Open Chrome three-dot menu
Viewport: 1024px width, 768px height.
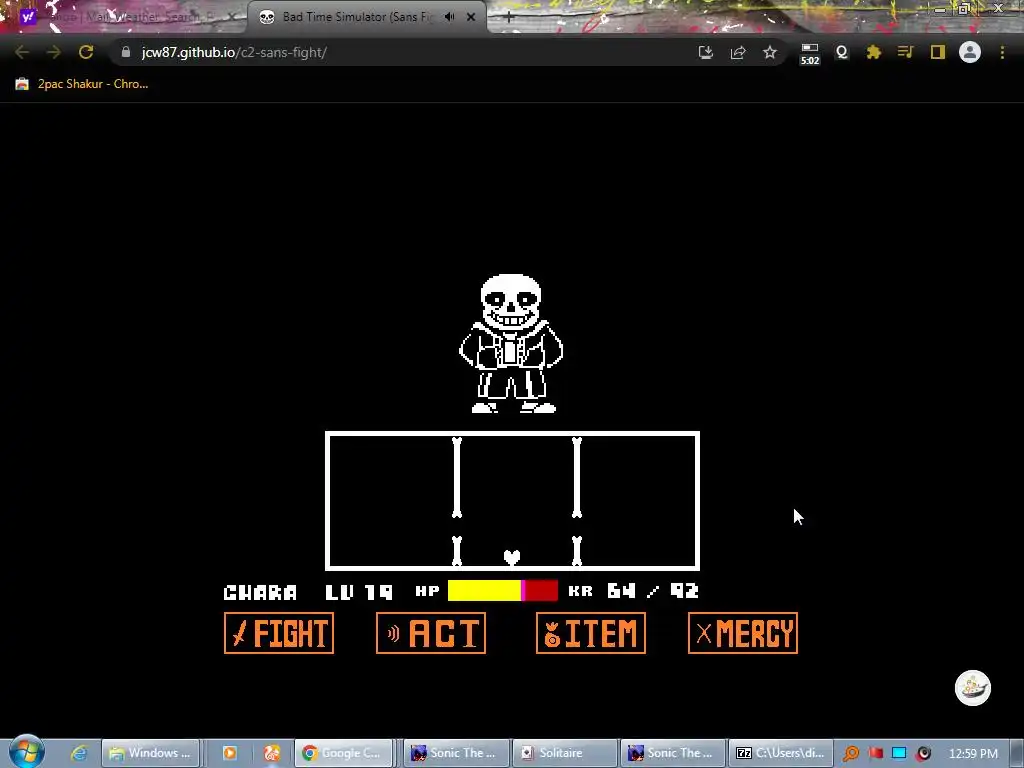[1002, 52]
